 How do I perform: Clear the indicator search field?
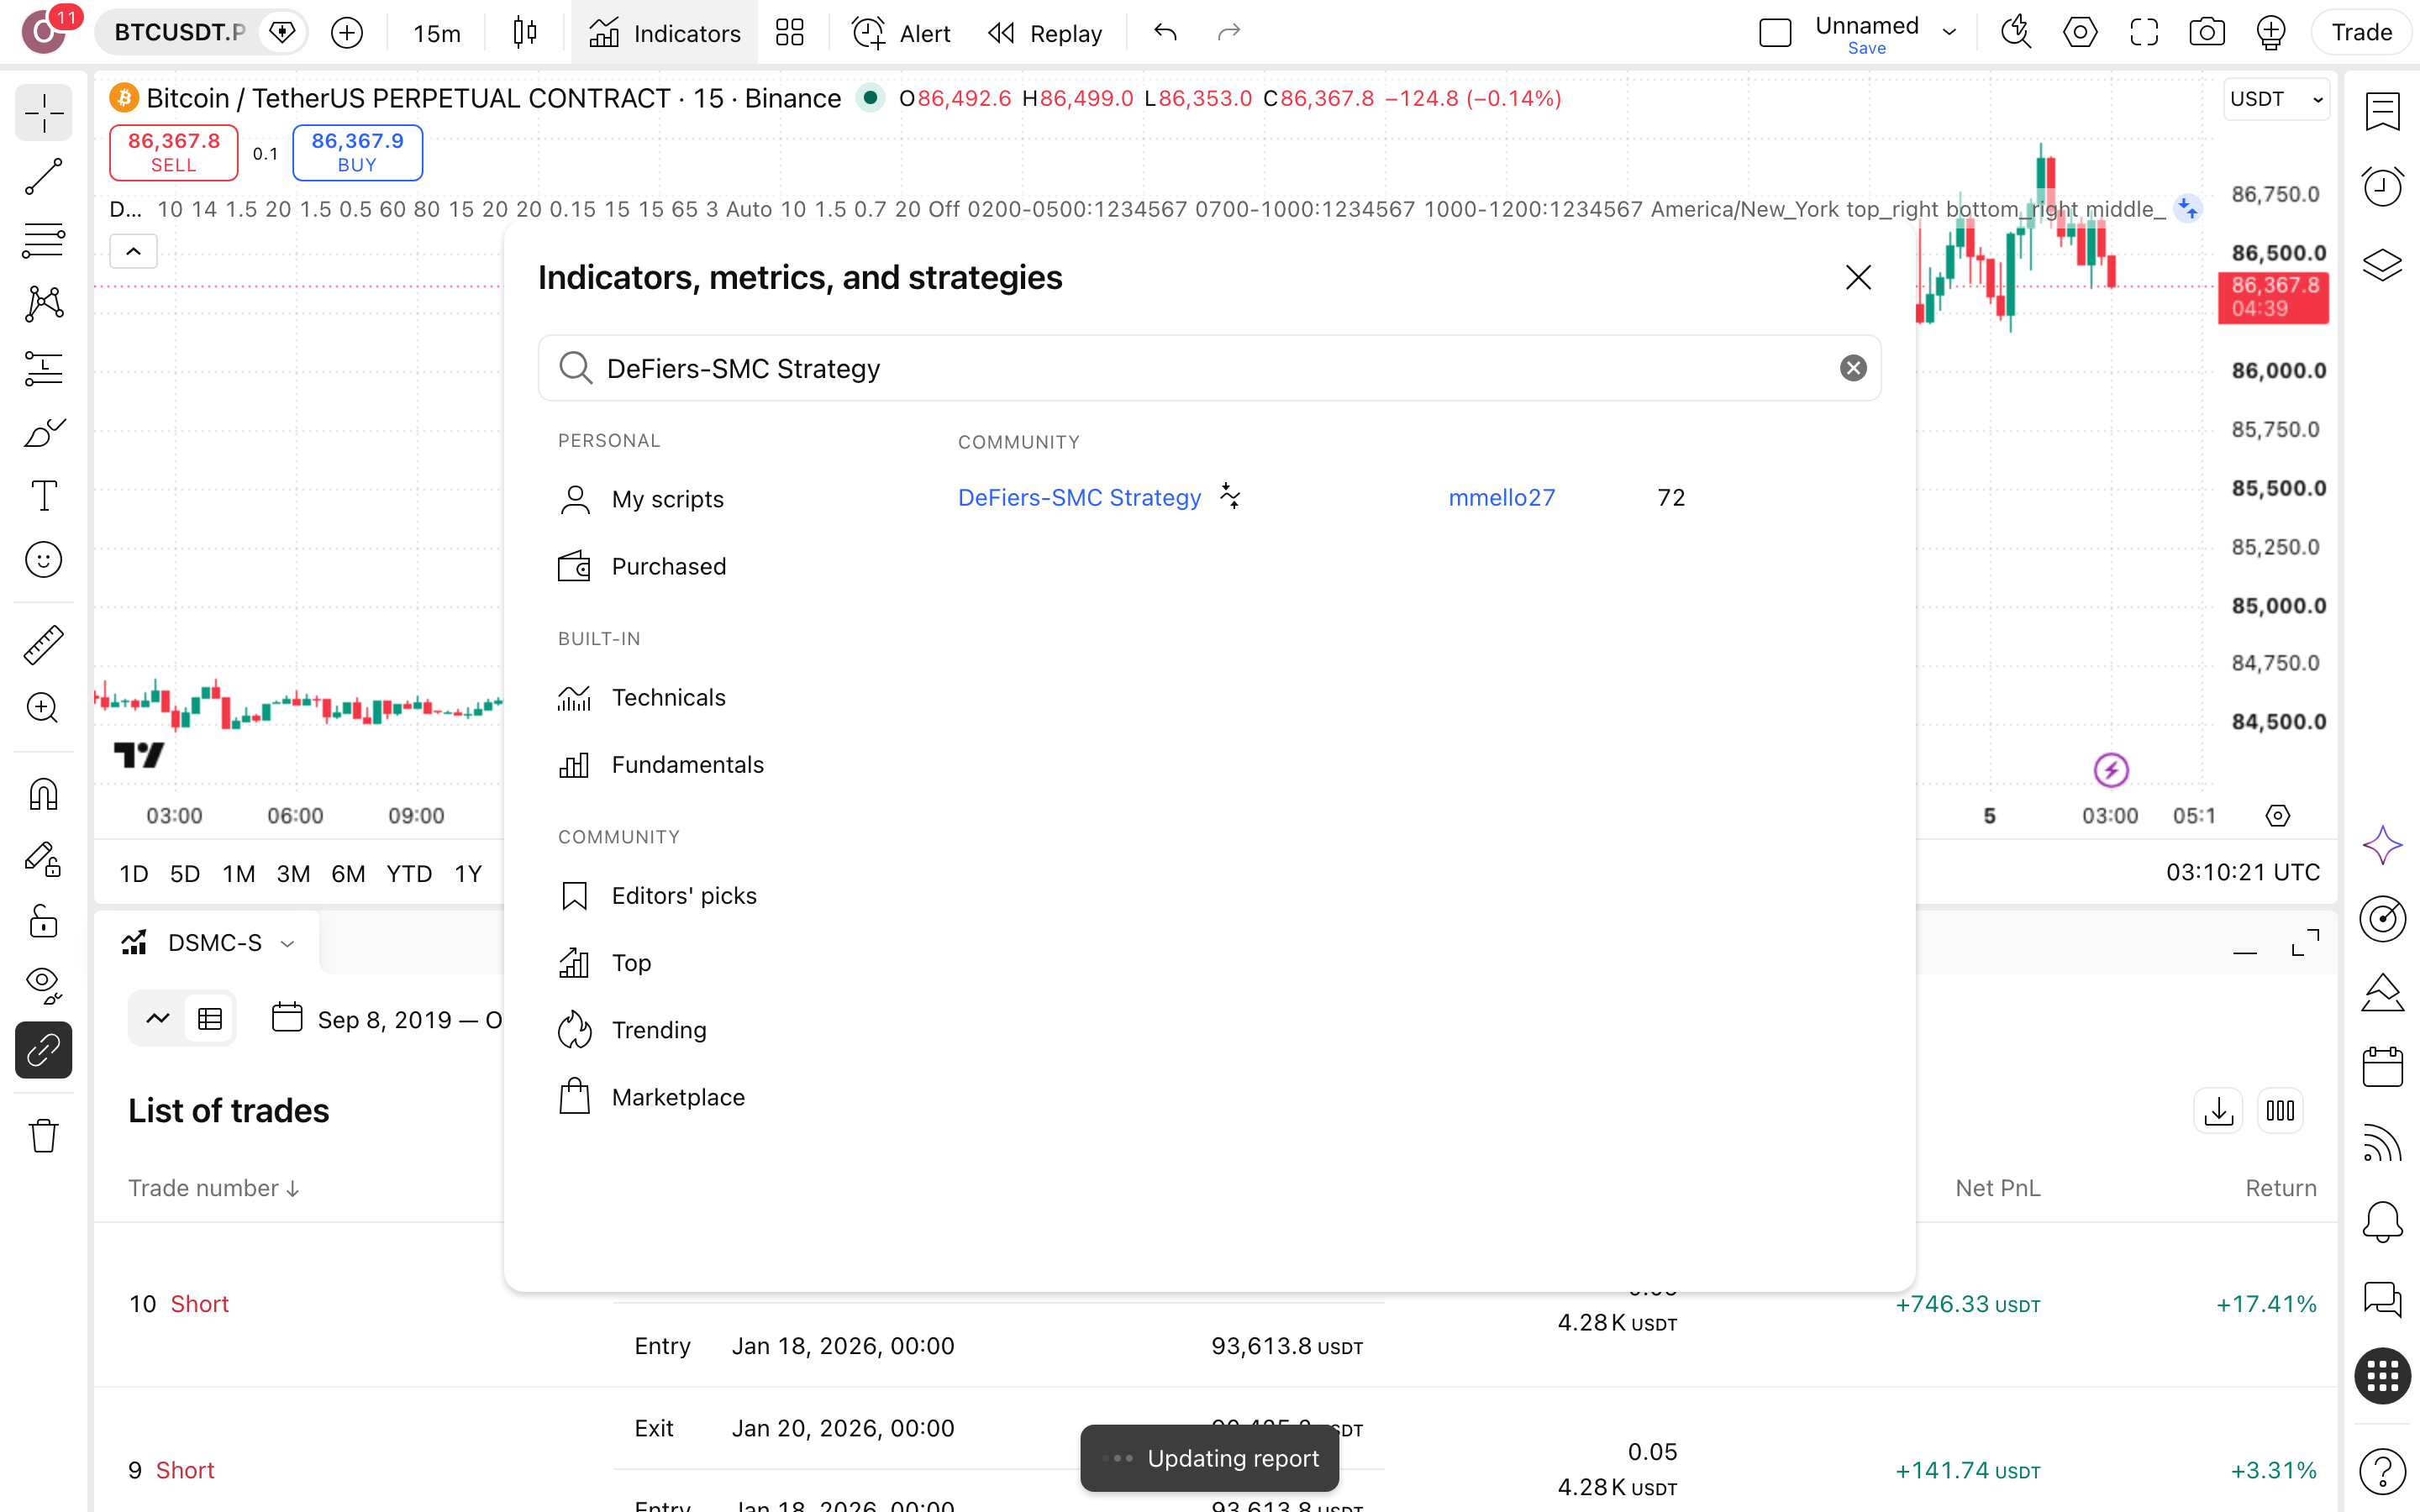[1853, 369]
